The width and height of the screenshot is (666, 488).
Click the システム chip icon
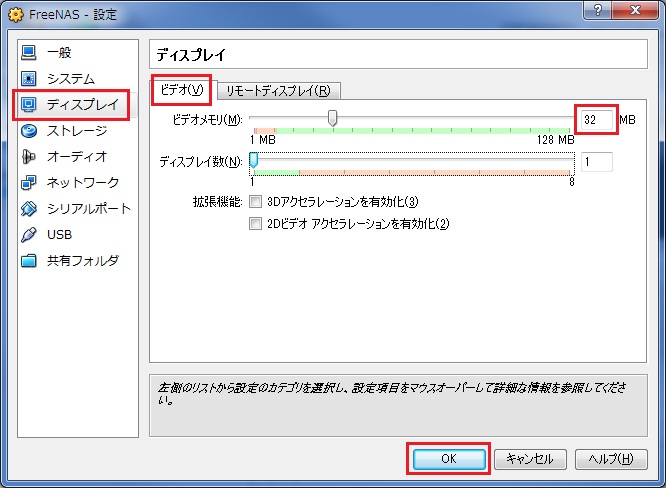[29, 79]
